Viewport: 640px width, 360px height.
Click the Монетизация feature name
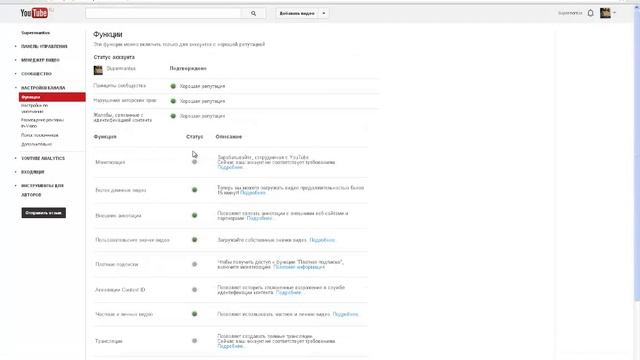pos(110,162)
